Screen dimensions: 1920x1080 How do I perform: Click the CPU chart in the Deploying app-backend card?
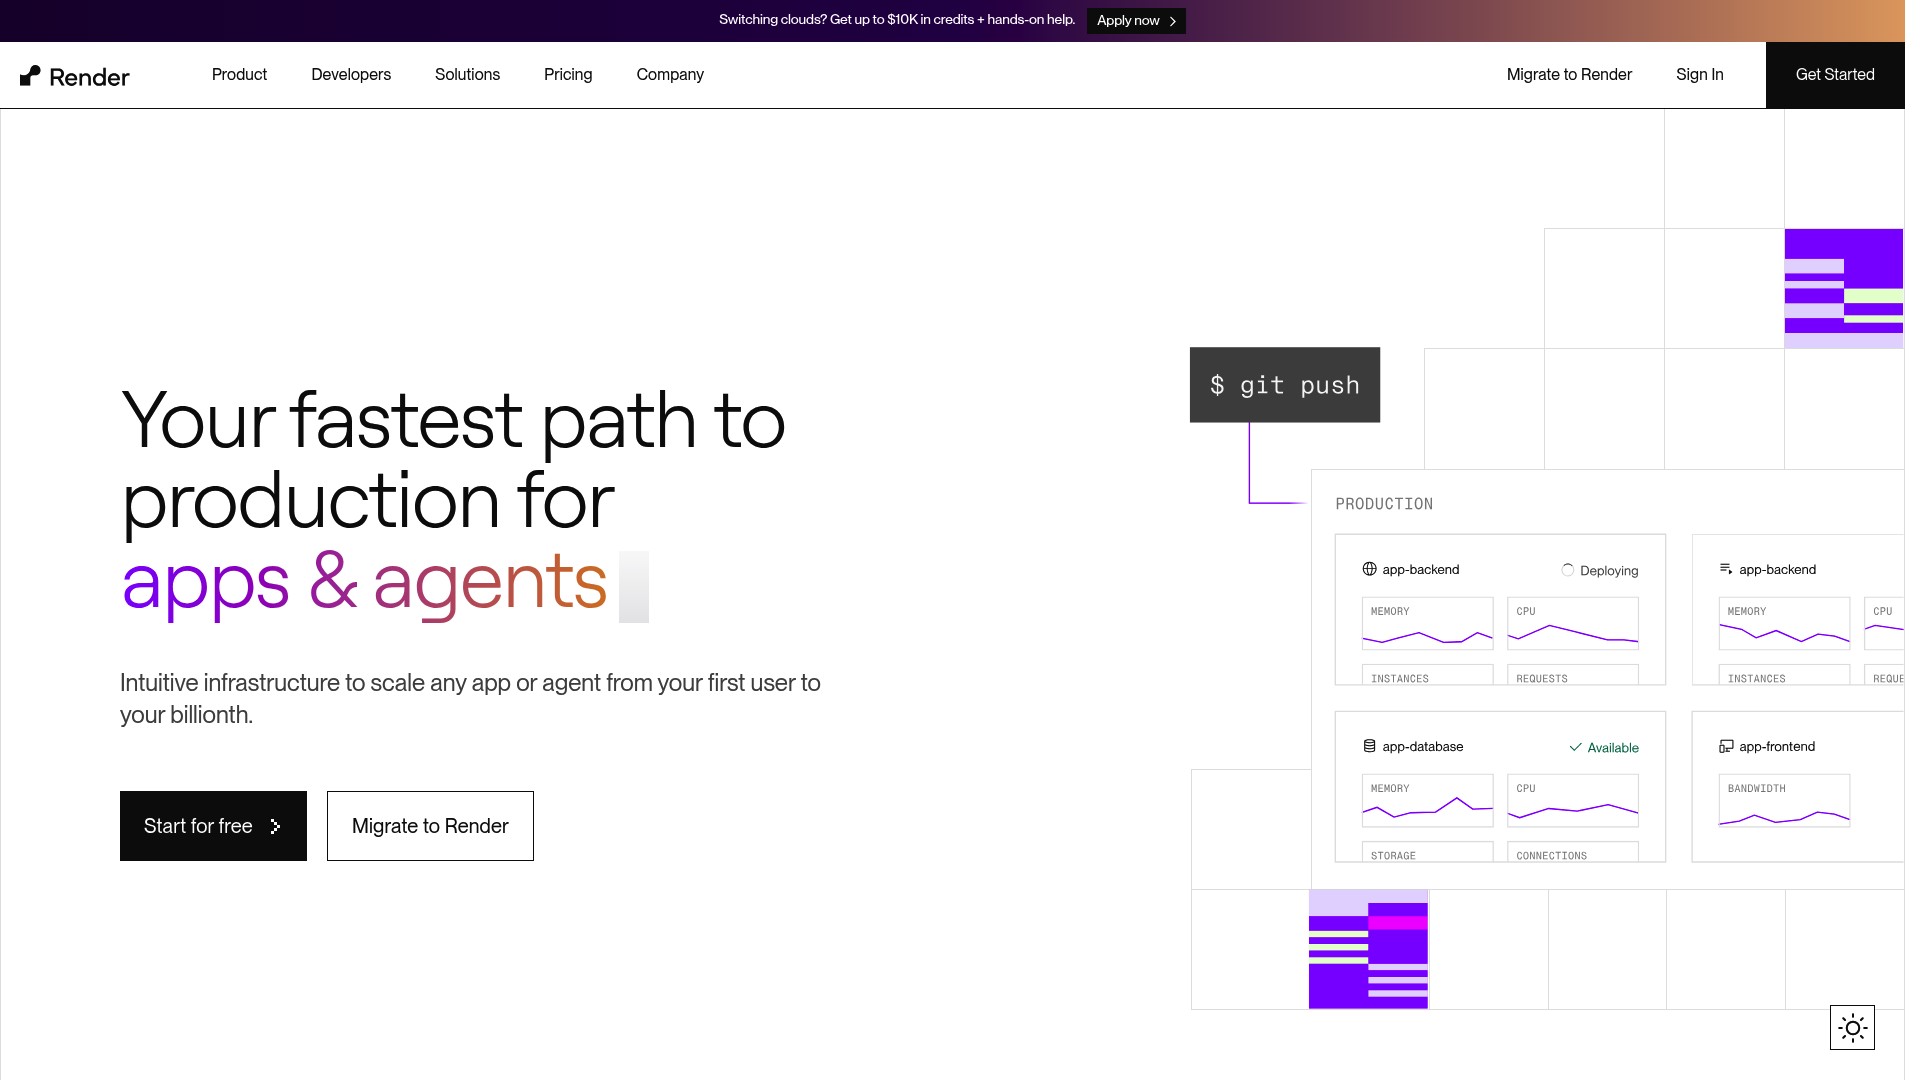click(x=1573, y=623)
